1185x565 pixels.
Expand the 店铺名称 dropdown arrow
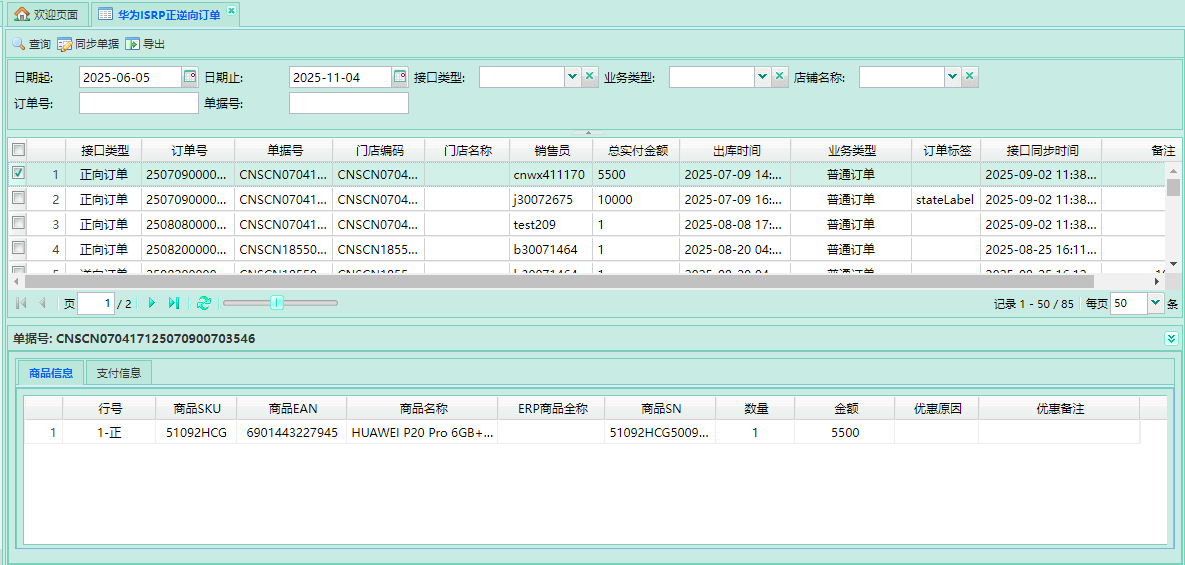[952, 77]
